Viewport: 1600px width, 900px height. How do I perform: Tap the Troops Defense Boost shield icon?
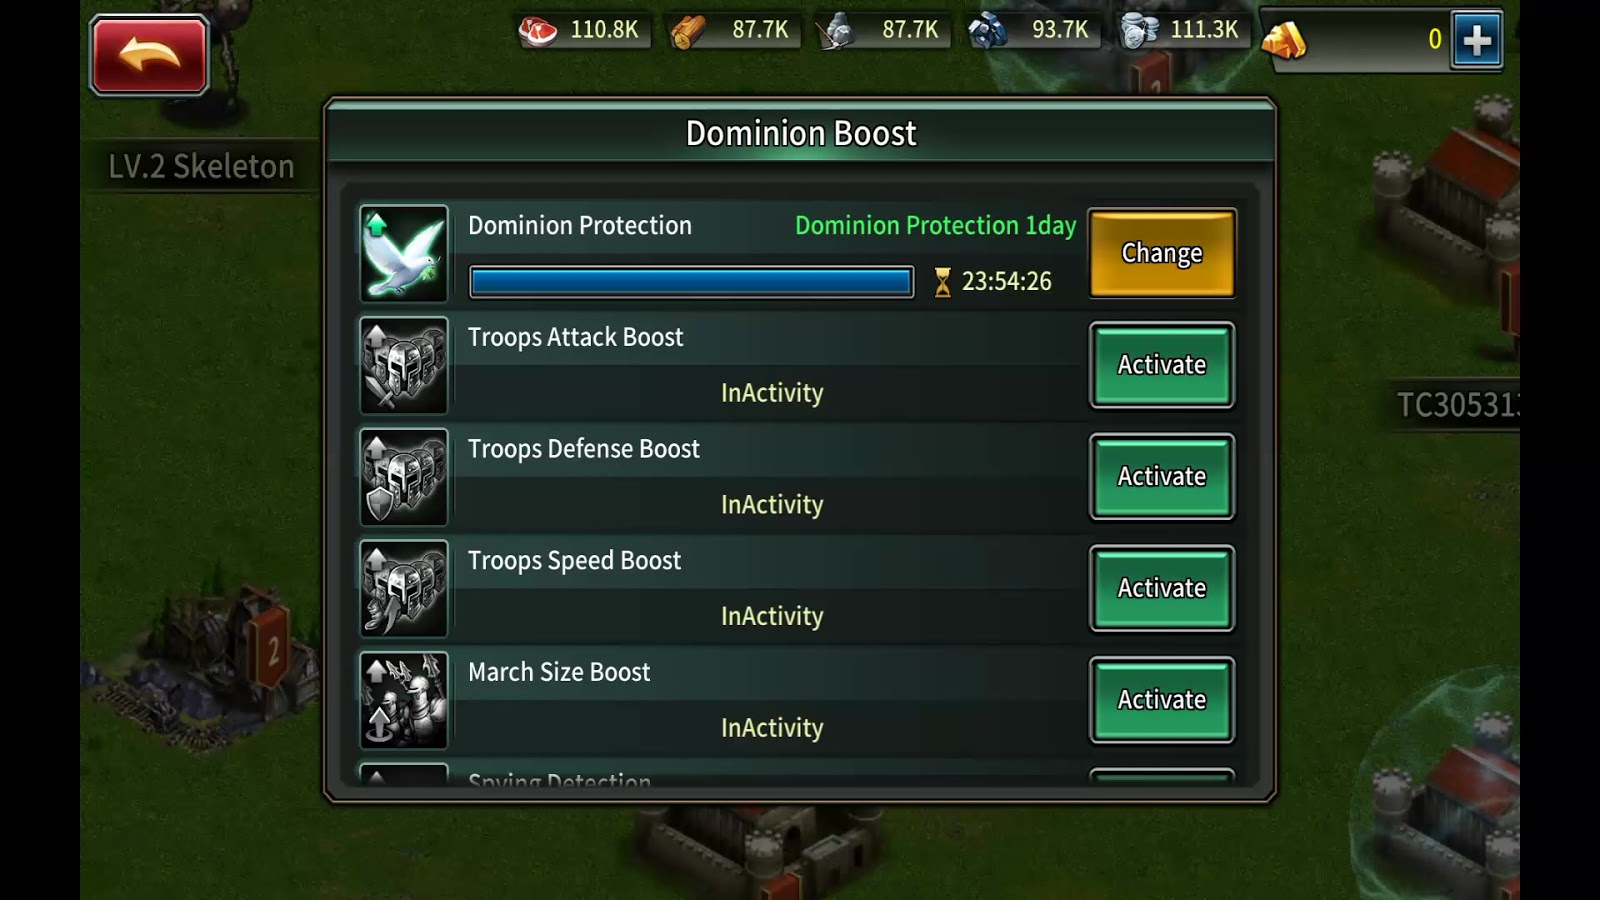404,478
